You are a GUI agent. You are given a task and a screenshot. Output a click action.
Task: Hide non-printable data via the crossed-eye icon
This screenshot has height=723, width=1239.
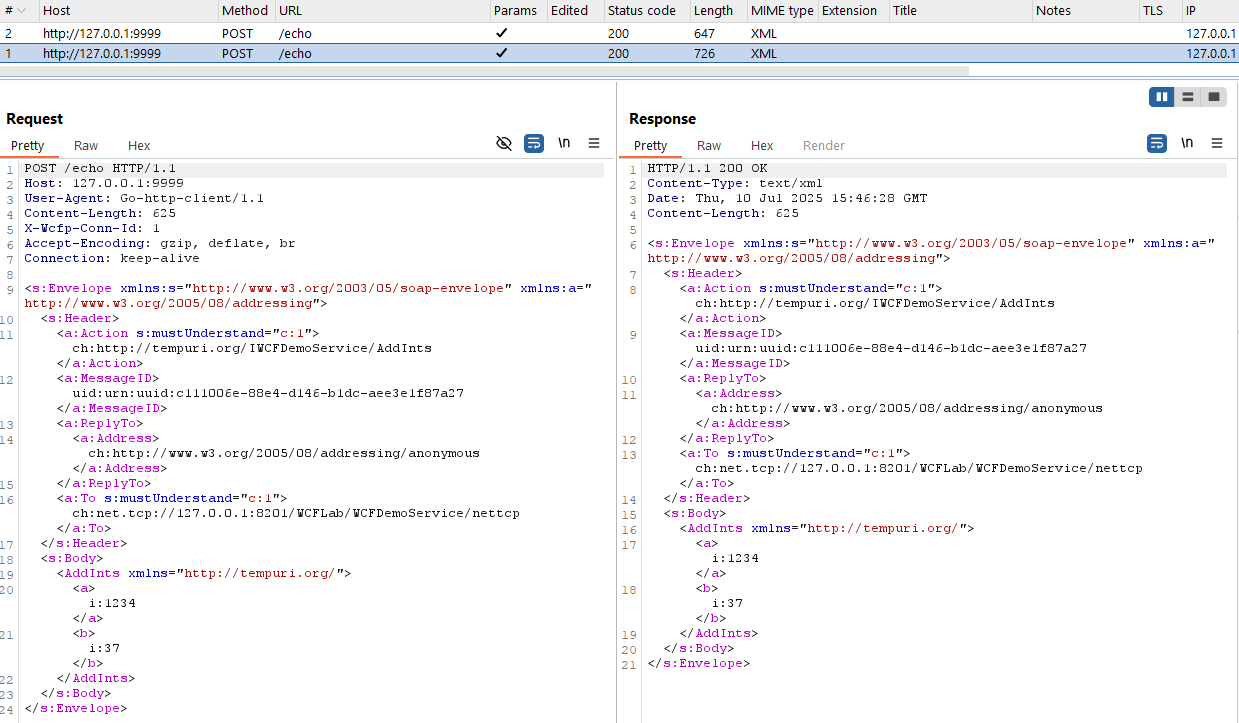pos(504,143)
